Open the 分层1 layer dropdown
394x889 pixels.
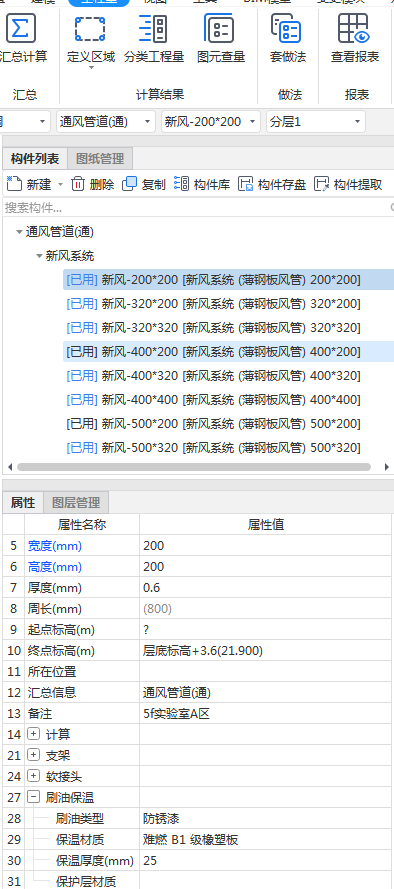(315, 121)
